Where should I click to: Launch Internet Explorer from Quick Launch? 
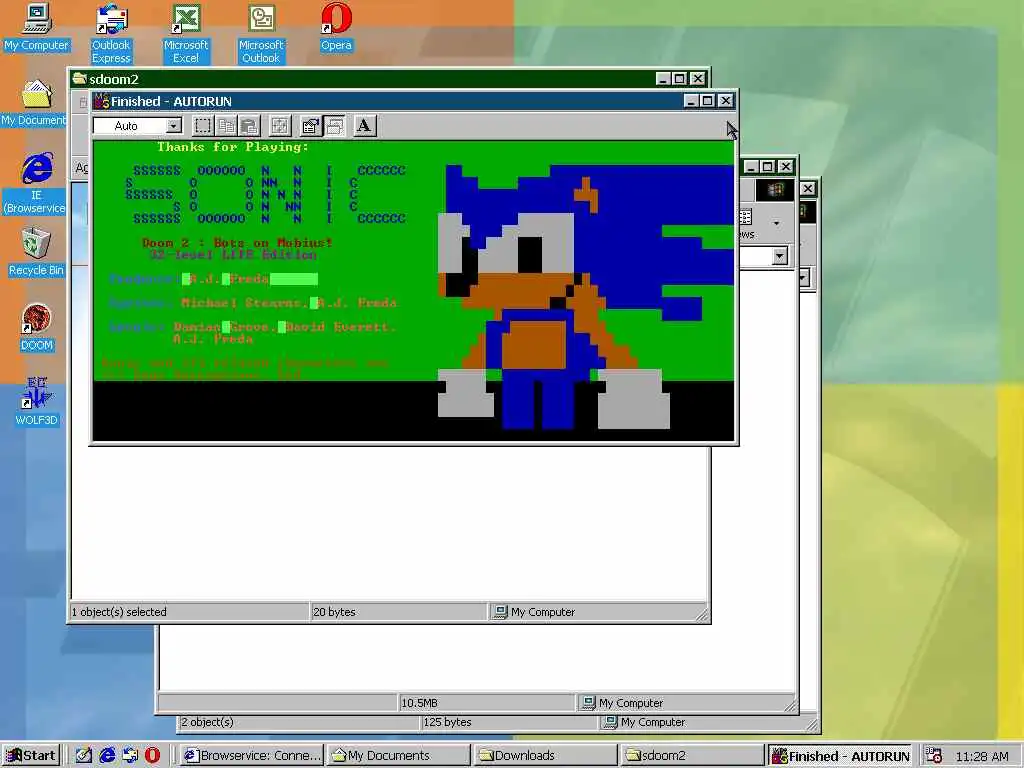pos(107,756)
